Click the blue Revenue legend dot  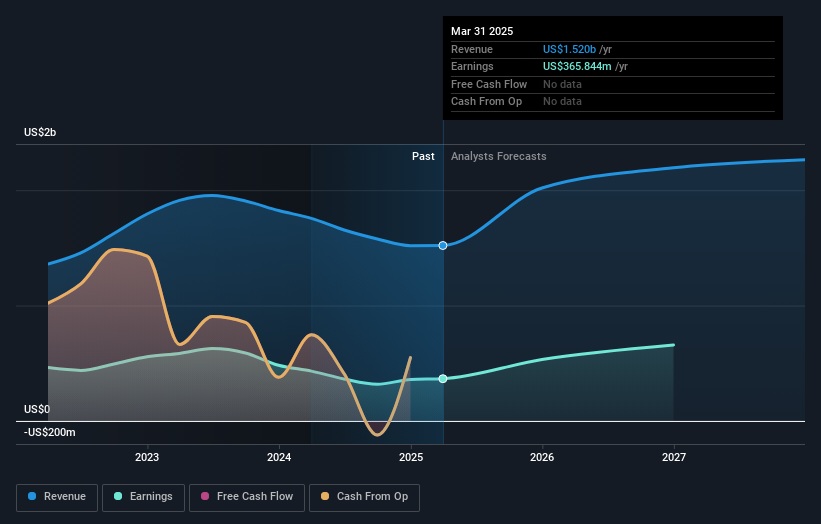point(32,496)
